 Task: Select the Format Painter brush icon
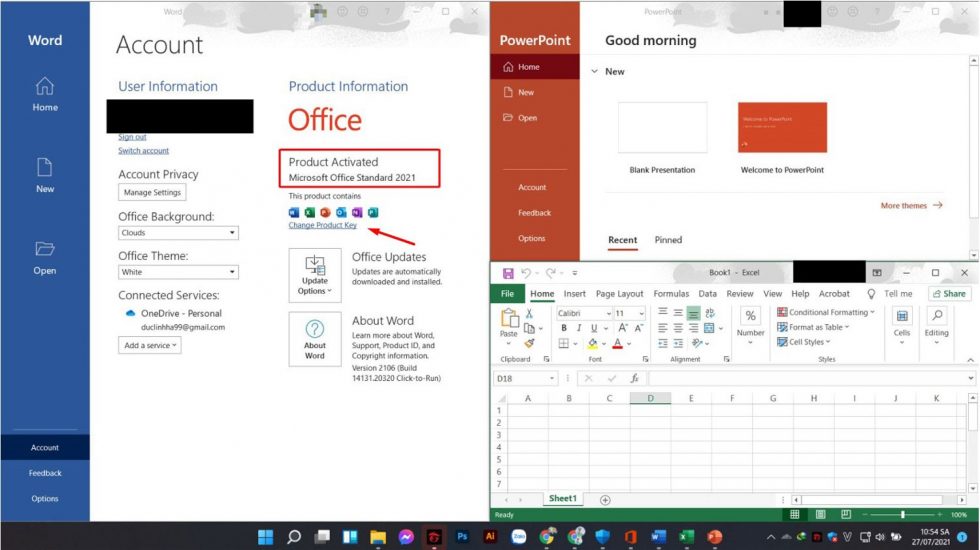529,343
